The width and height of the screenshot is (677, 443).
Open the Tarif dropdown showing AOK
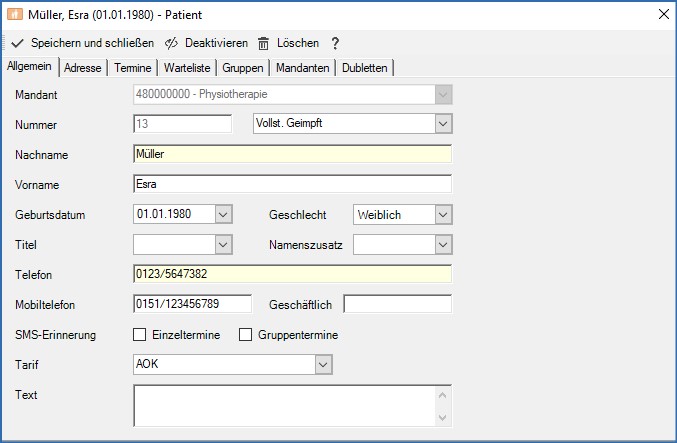click(323, 364)
